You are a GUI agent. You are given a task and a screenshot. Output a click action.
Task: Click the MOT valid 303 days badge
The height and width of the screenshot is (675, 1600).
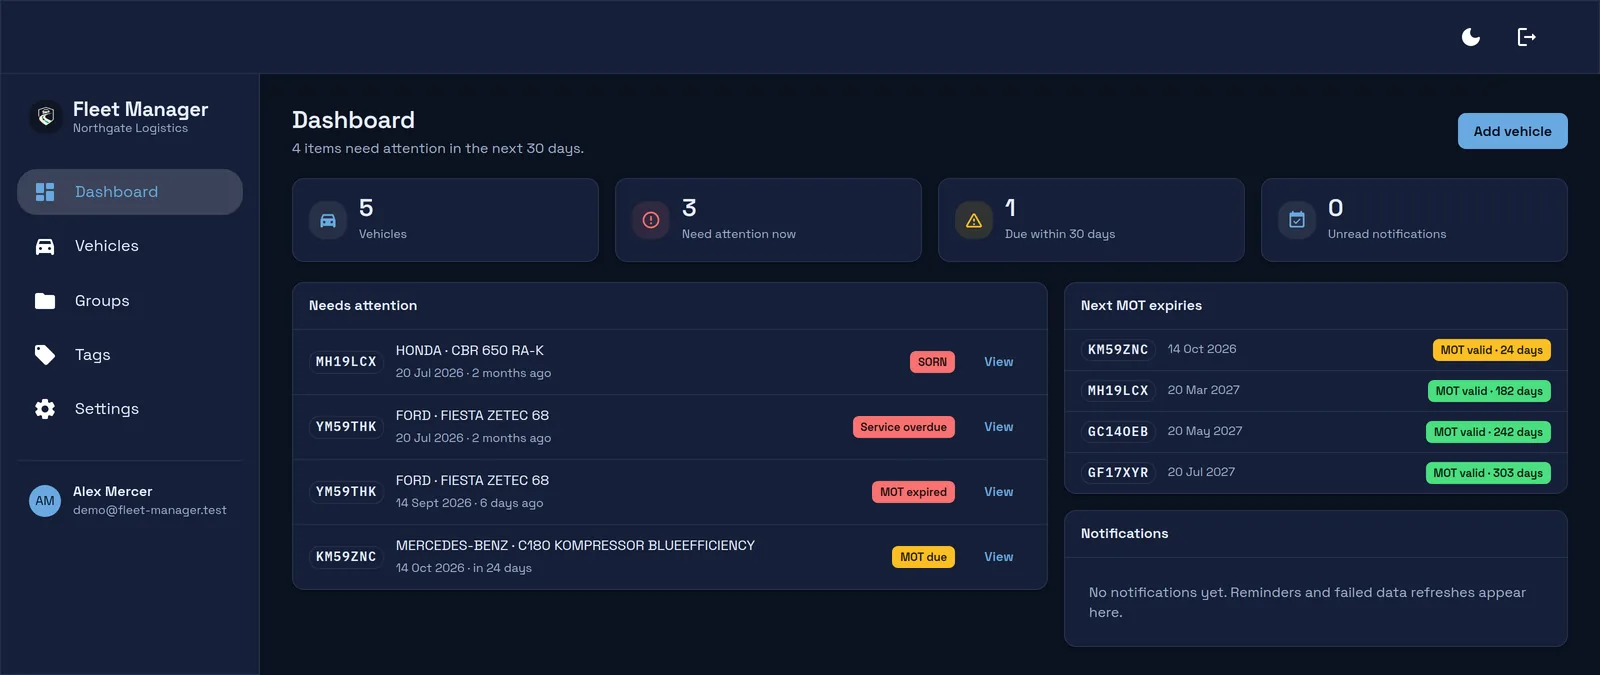(1488, 473)
